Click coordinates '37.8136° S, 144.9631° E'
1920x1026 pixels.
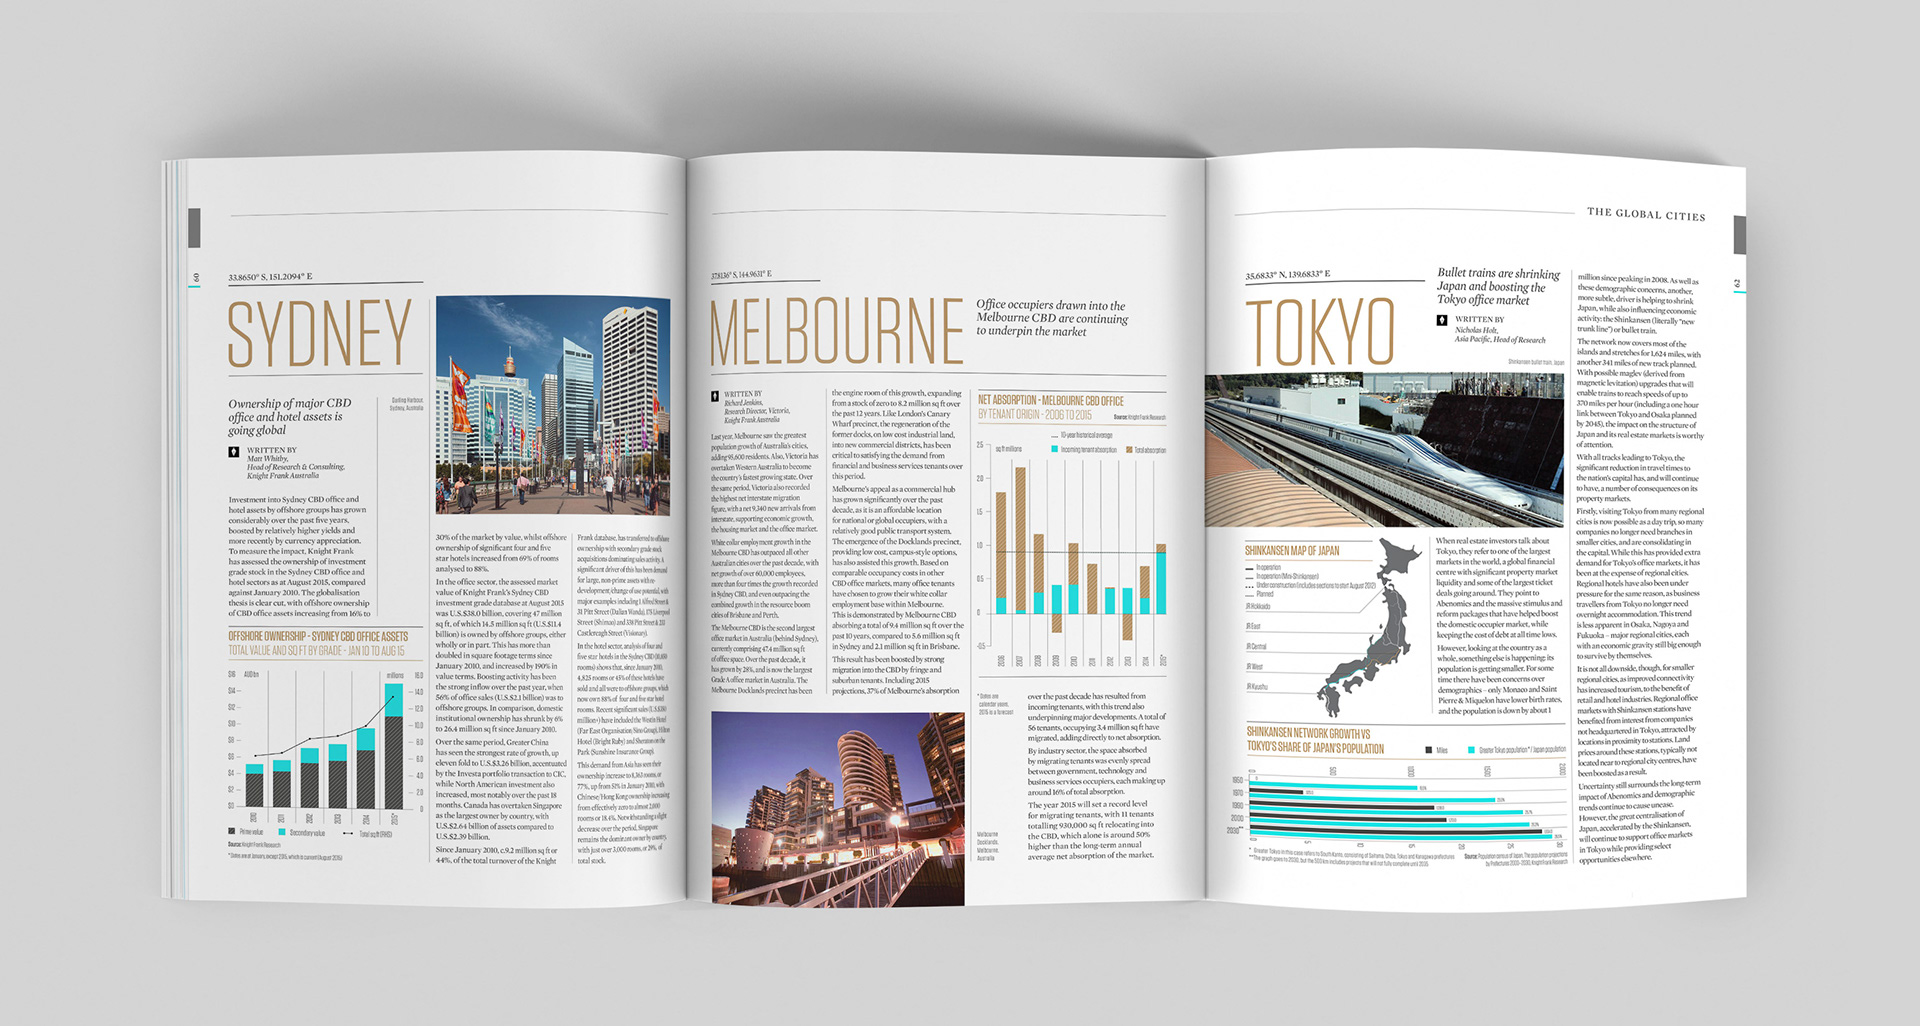tap(741, 274)
